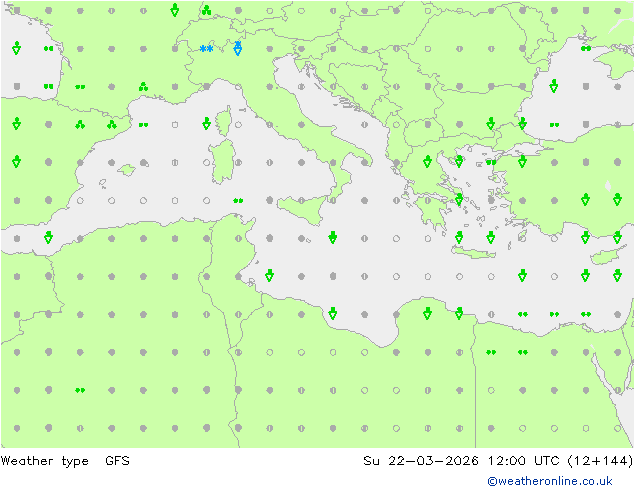
Task: Select the shower symbol in the western Black Sea
Action: click(x=554, y=86)
